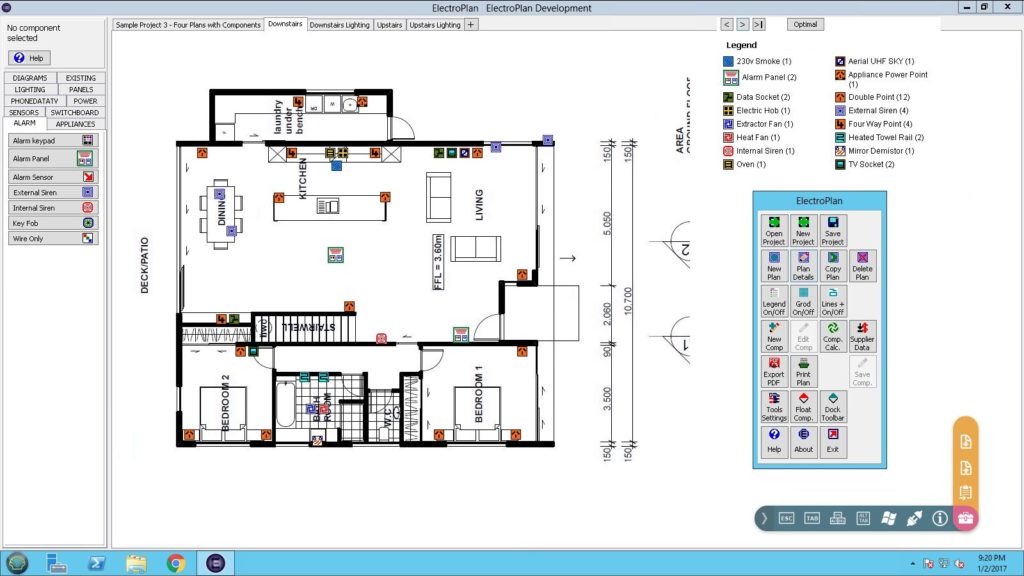Save the project via Save Project icon
The image size is (1024, 576).
pos(832,231)
